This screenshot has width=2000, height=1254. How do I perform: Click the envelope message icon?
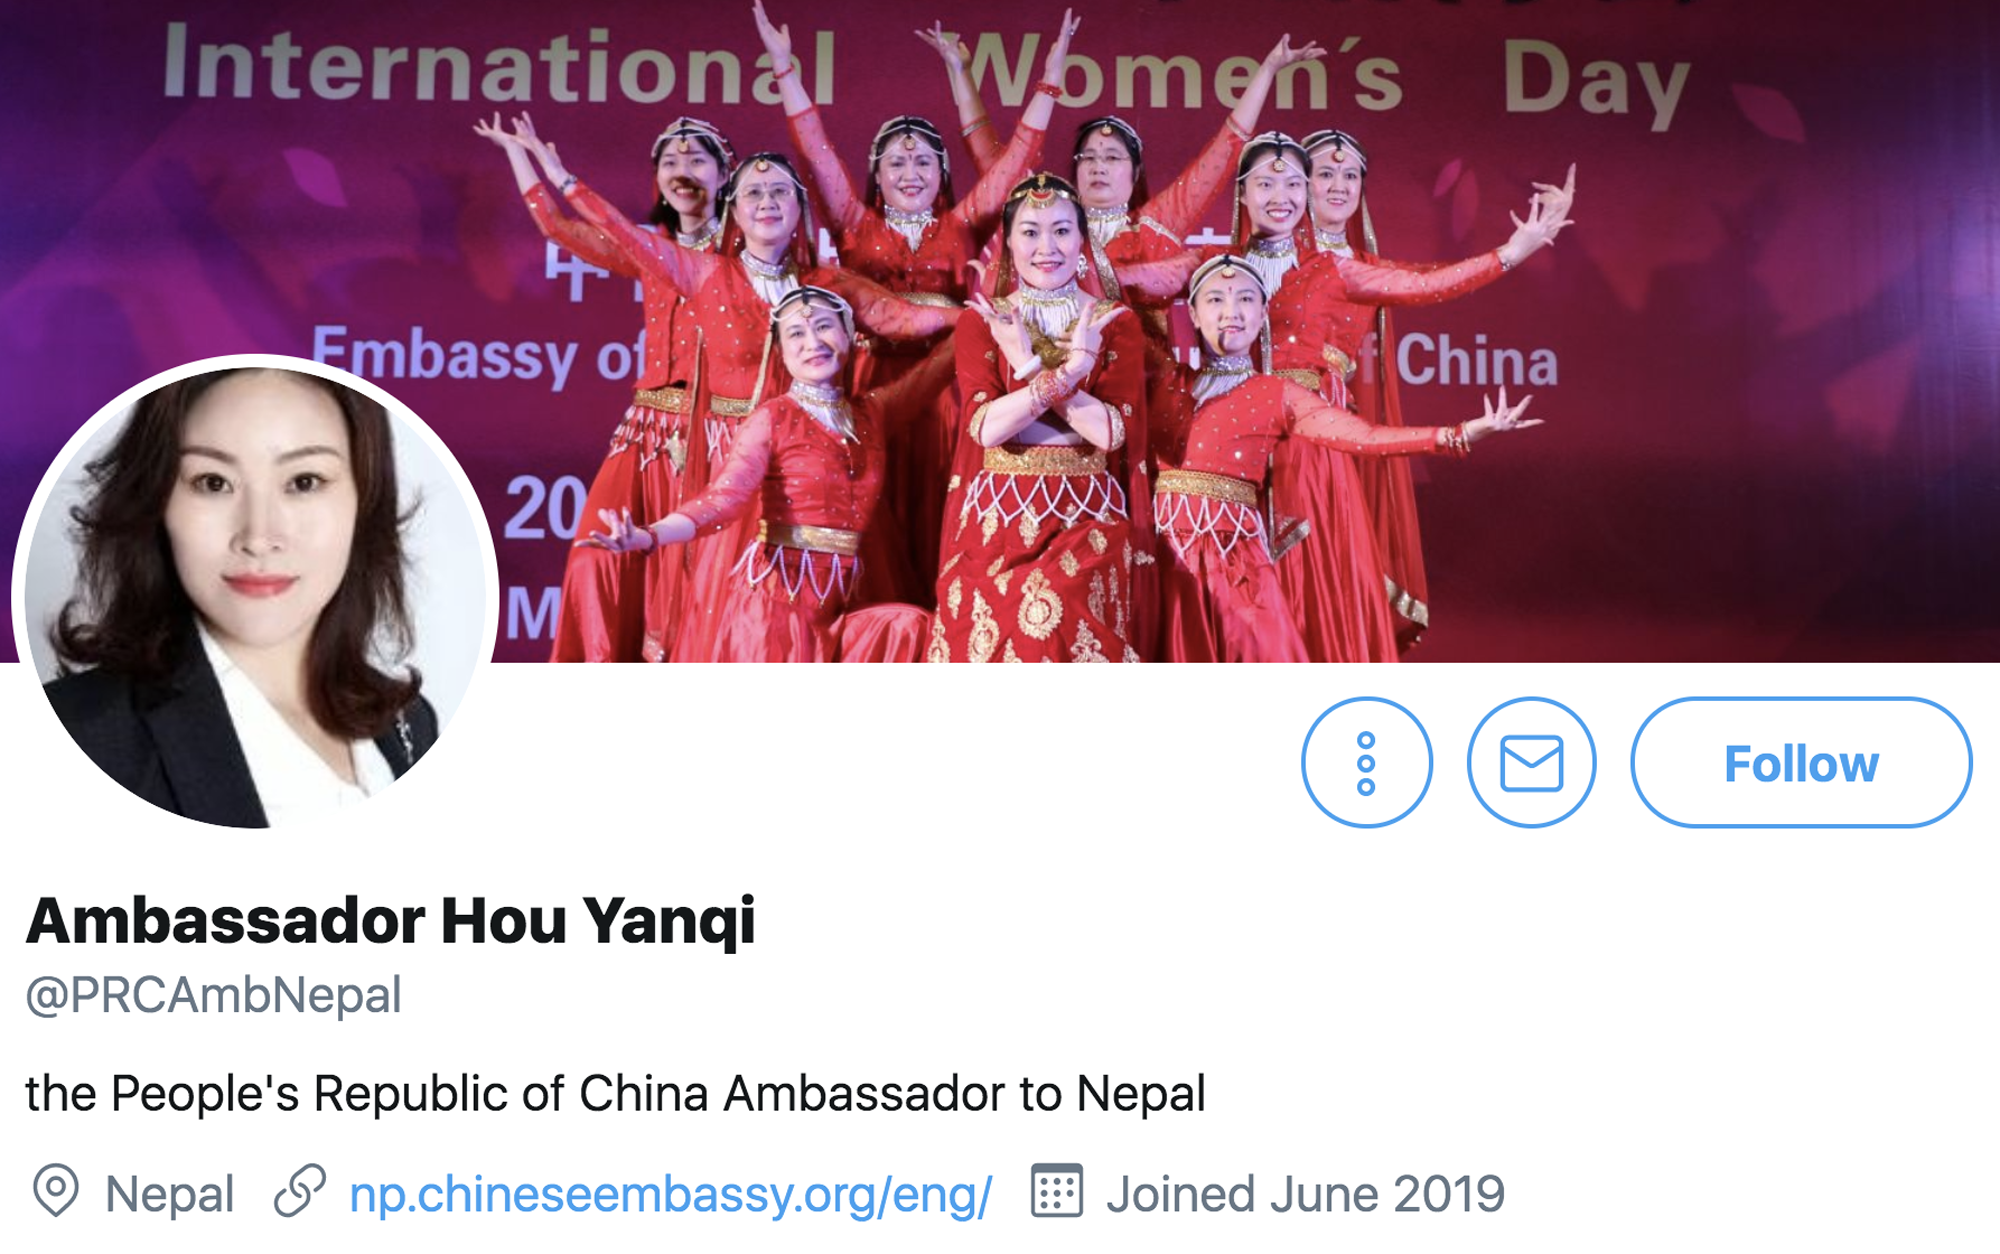[1531, 763]
